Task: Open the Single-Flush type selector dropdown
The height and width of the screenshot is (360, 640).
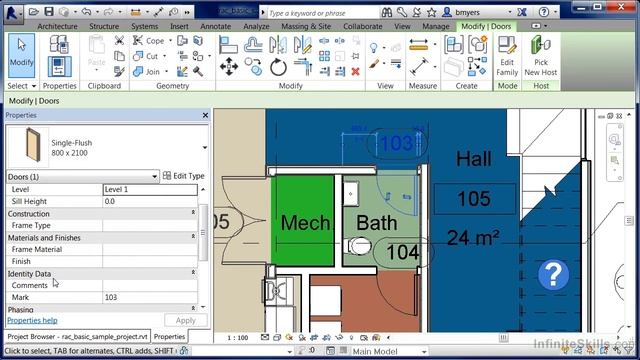Action: pos(204,147)
